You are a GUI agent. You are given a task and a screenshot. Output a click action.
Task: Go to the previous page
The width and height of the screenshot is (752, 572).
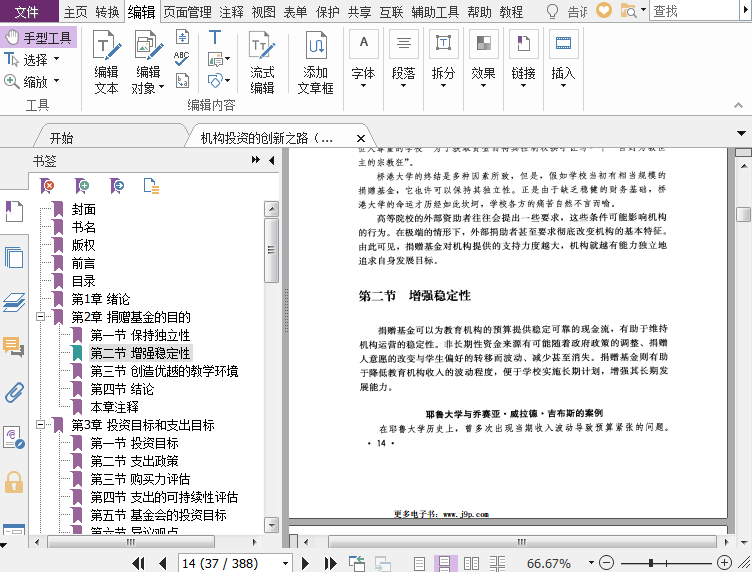[163, 563]
